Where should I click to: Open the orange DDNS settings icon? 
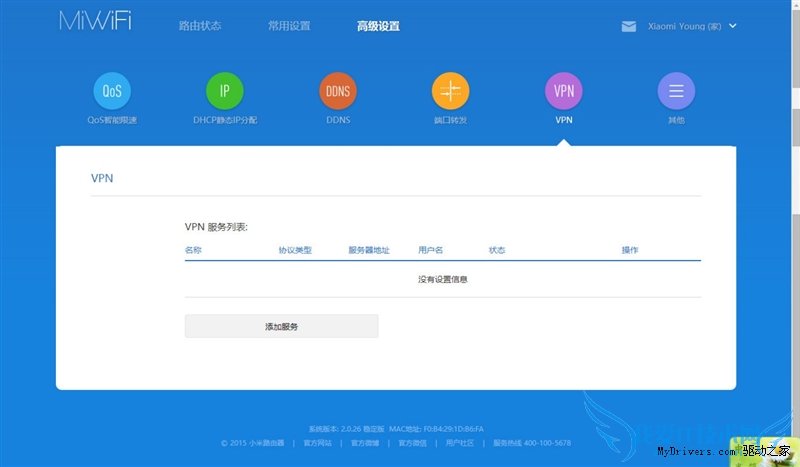338,91
